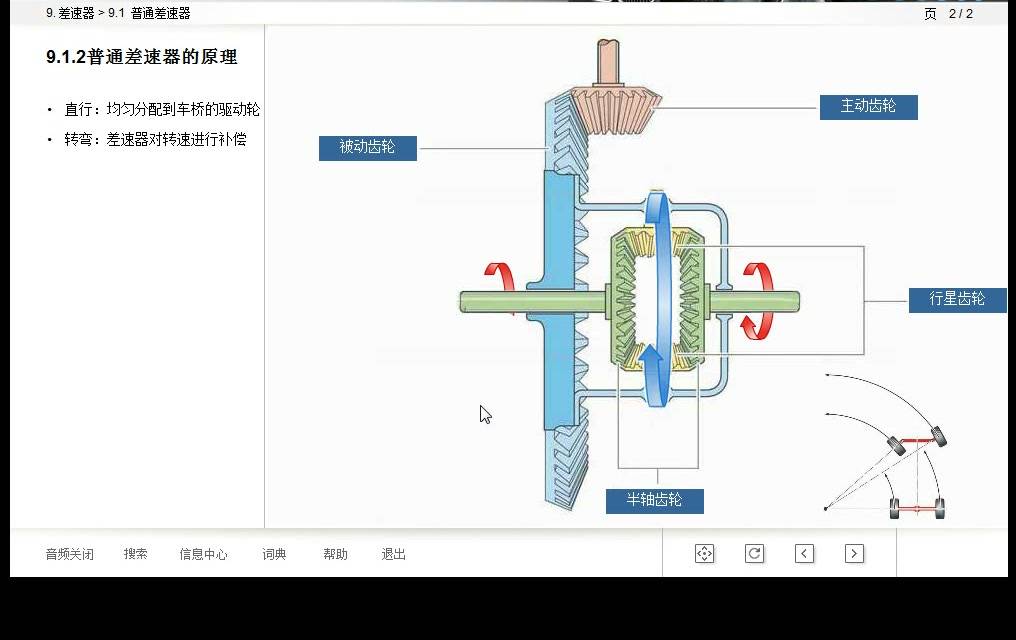The image size is (1016, 640).
Task: Select the 半轴齿轮 label
Action: click(x=654, y=501)
